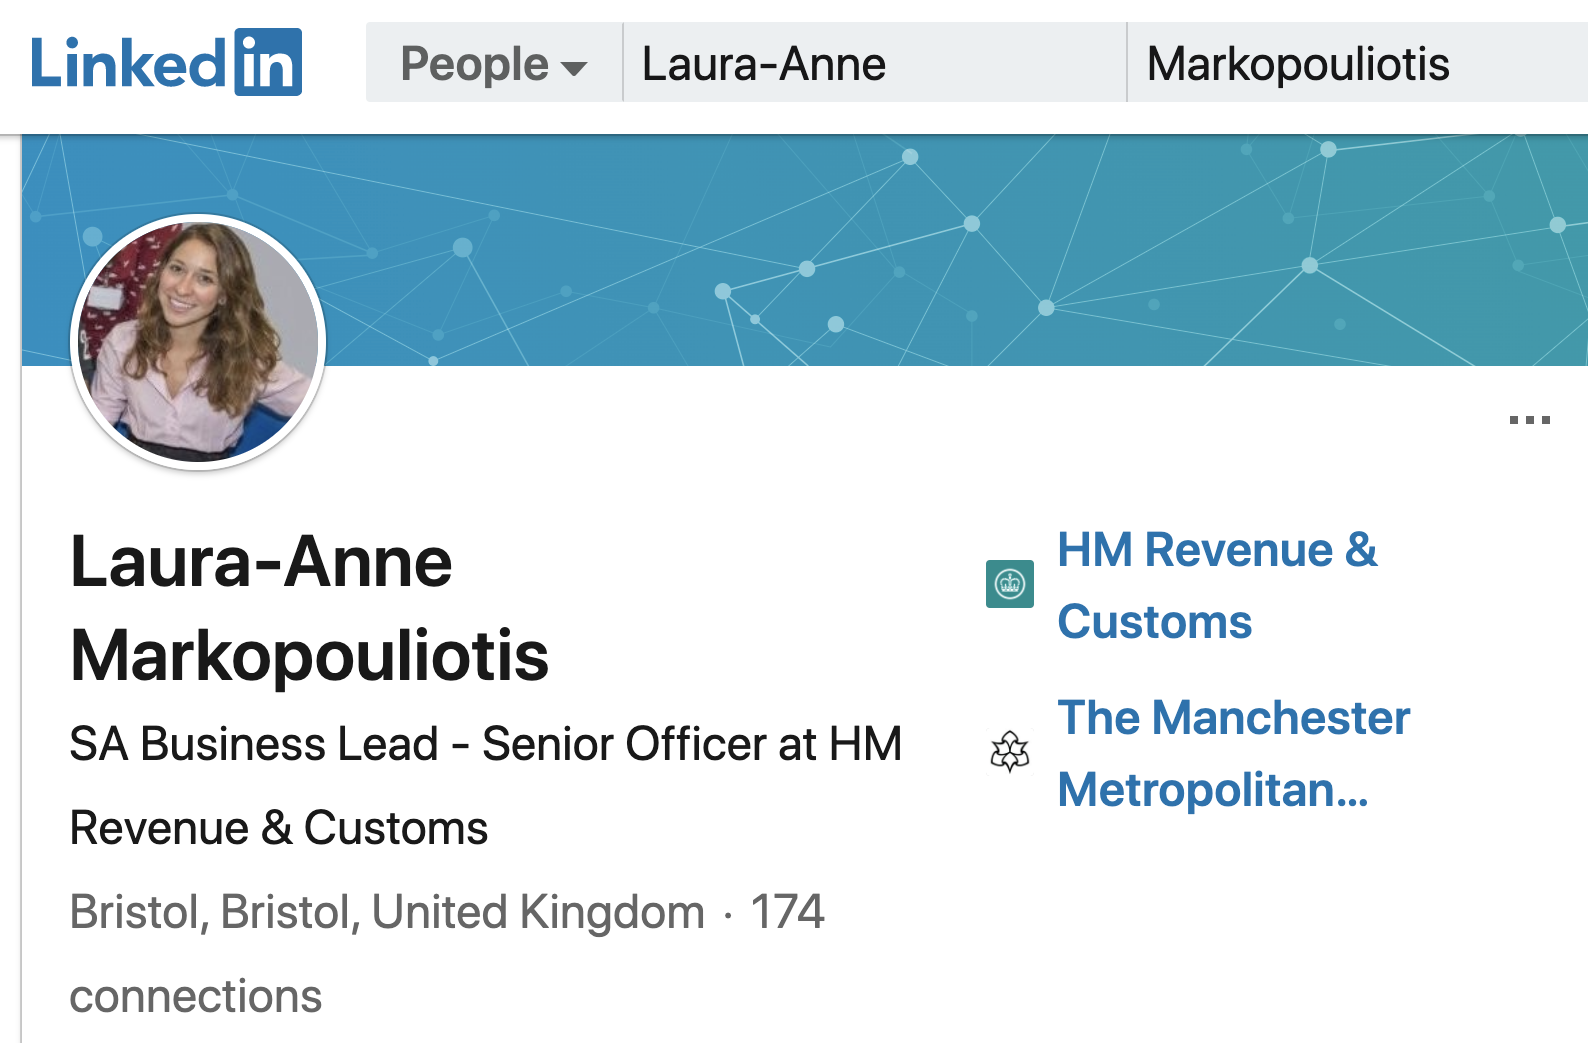Viewport: 1588px width, 1043px height.
Task: Click the large Markopouliotis surname in the heading
Action: pos(310,656)
